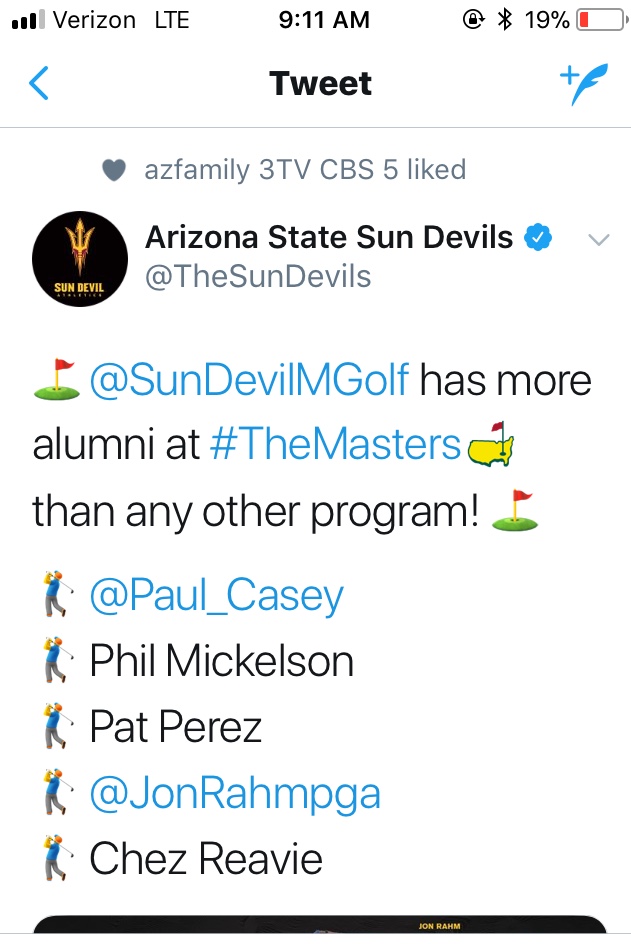631x944 pixels.
Task: Tap the back arrow icon
Action: coord(38,84)
